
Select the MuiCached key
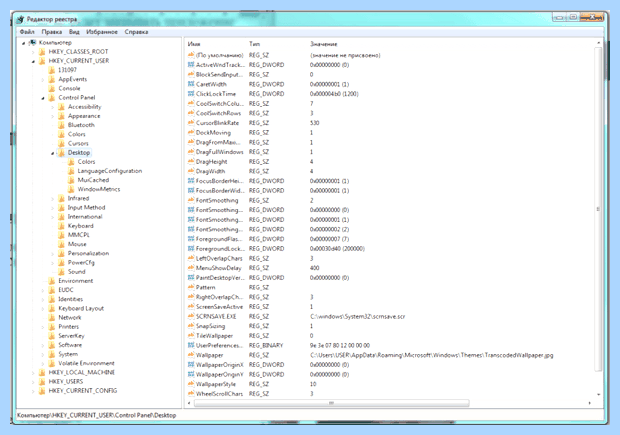(x=93, y=180)
